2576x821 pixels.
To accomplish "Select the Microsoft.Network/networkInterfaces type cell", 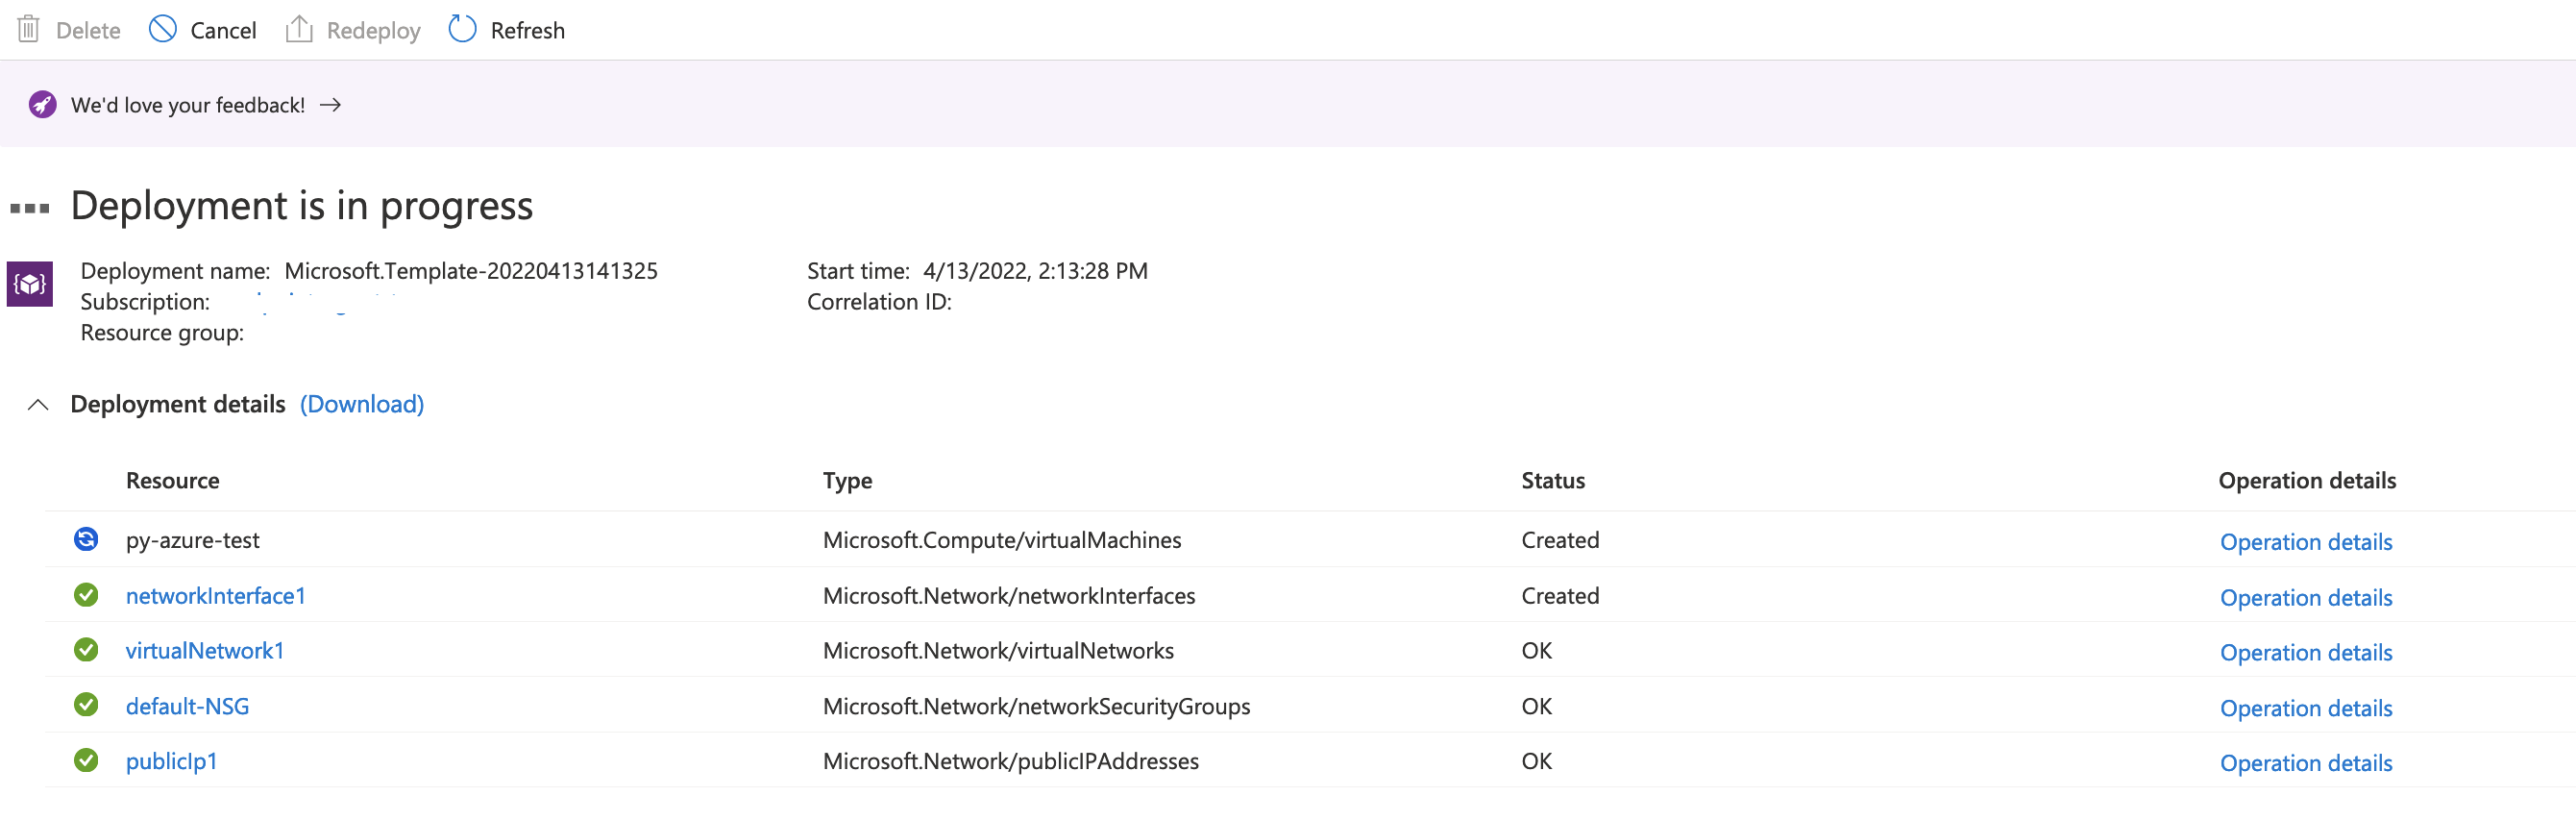I will pos(1009,596).
